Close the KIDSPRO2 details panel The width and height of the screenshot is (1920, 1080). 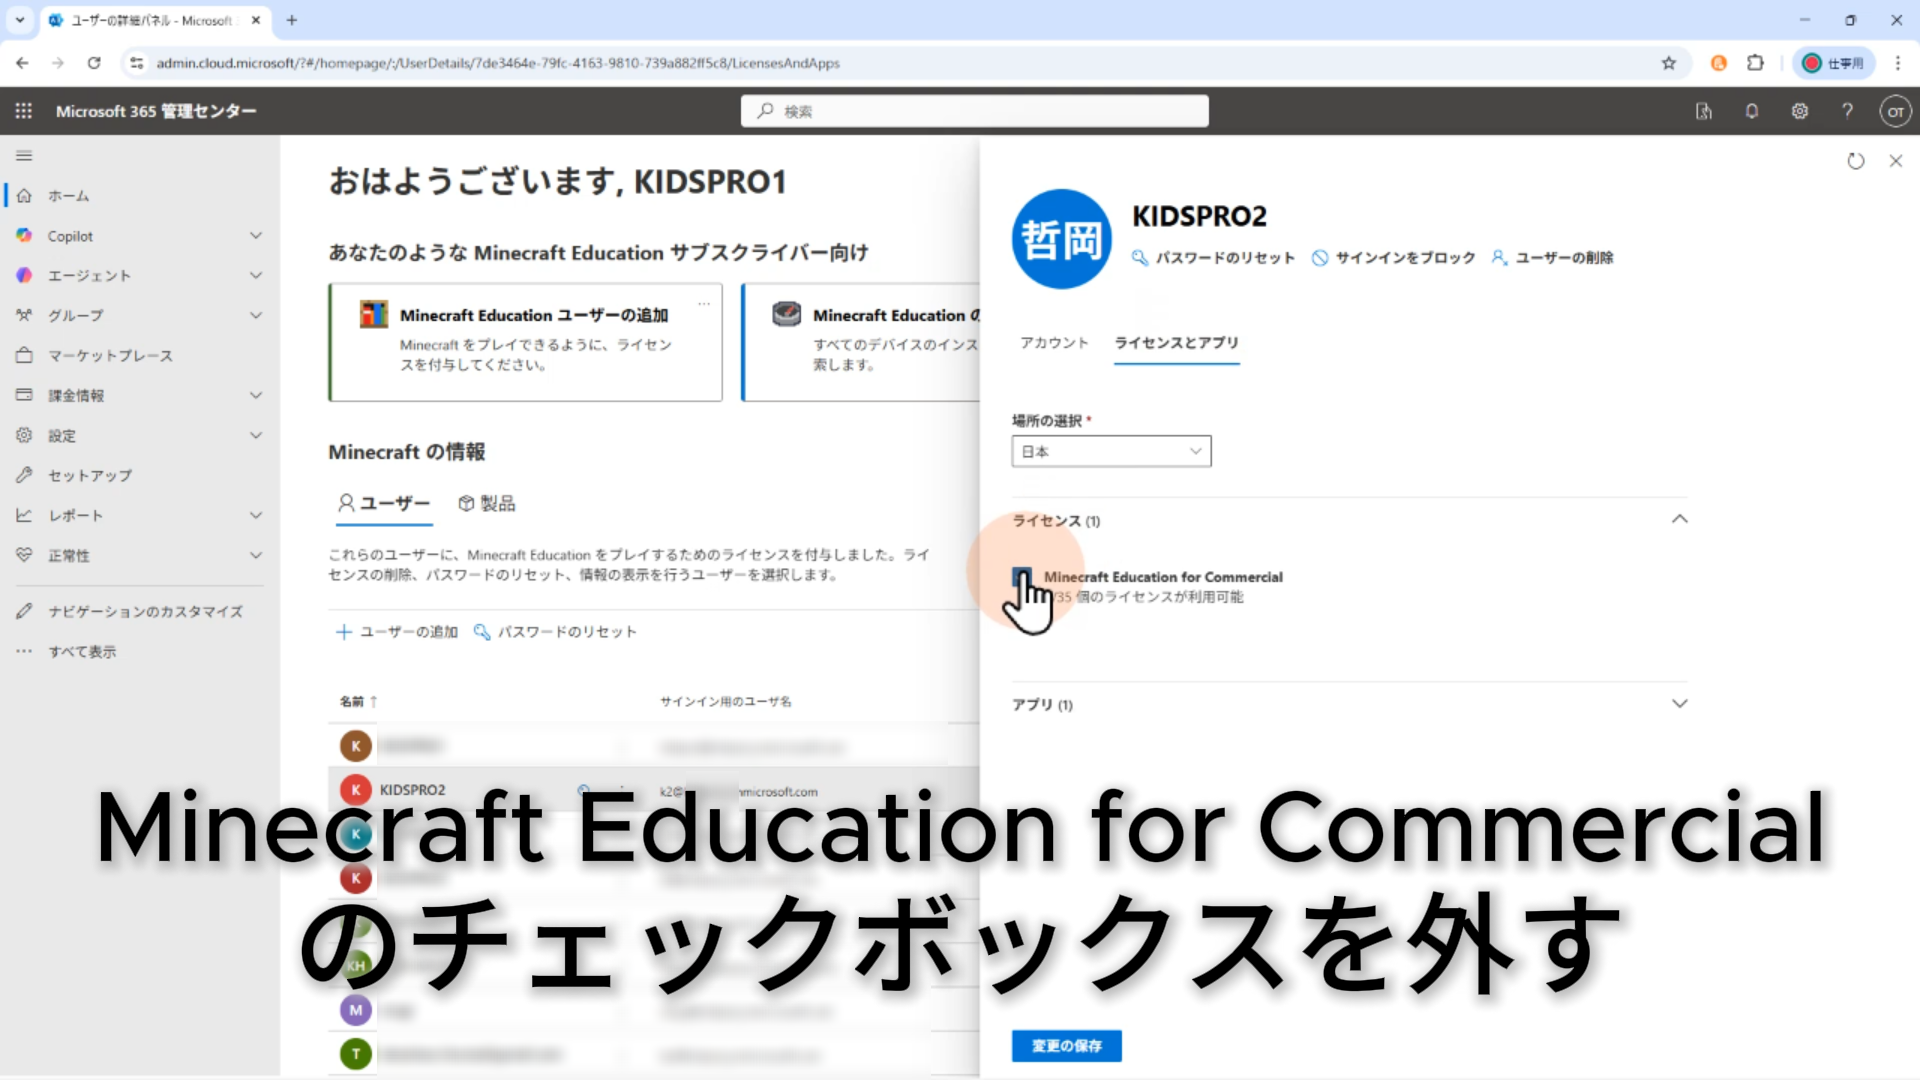click(1895, 161)
